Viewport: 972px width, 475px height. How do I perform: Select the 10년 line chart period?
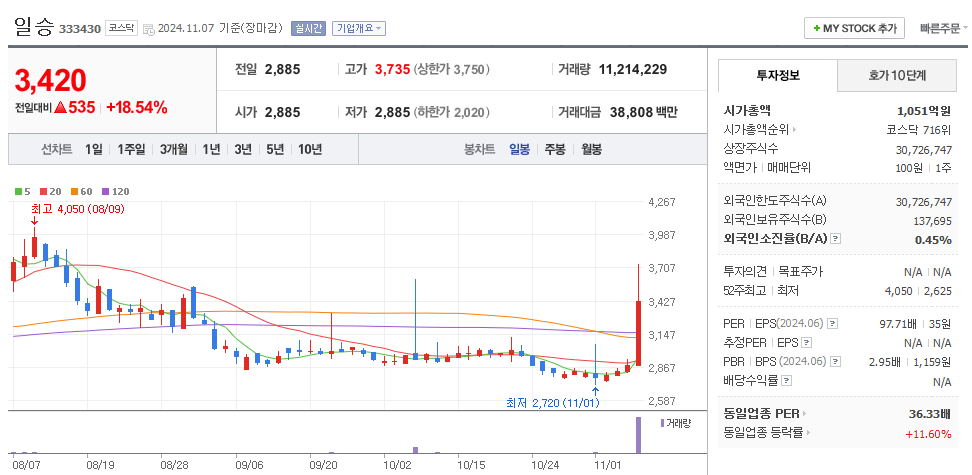(x=309, y=149)
